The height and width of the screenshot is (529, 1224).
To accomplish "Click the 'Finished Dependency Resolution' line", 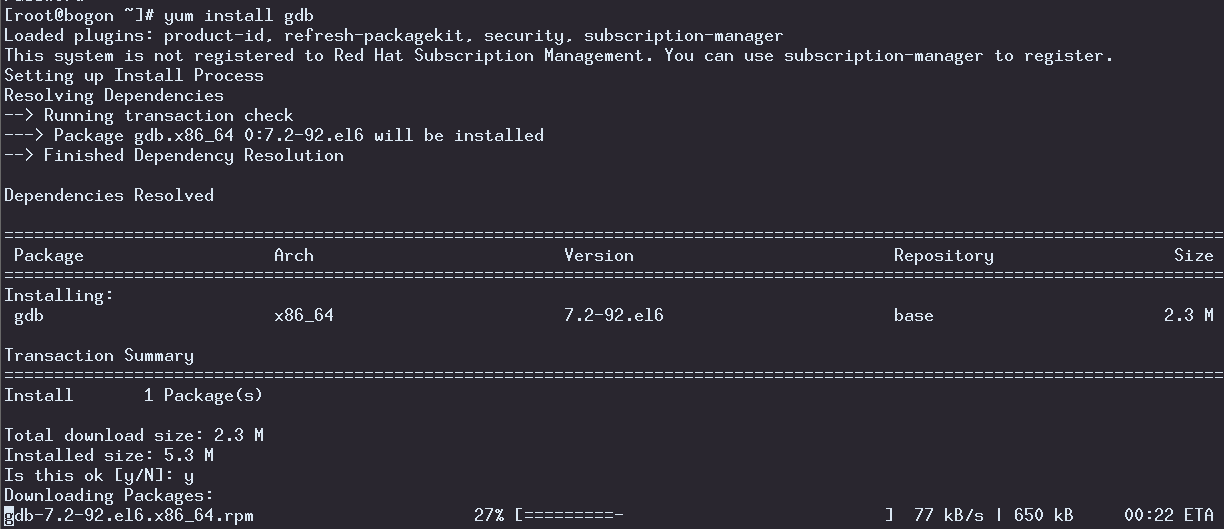I will 174,156.
